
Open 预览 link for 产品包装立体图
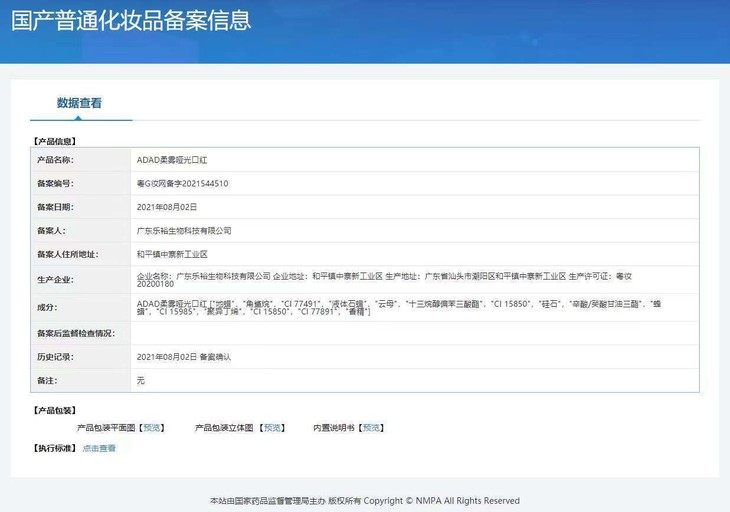tap(272, 428)
